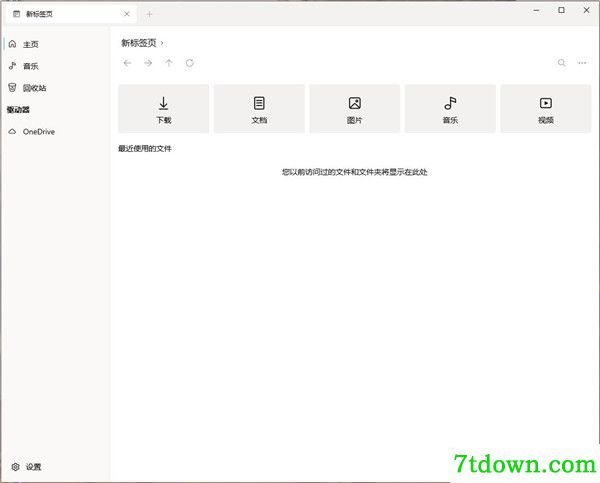The height and width of the screenshot is (483, 600).
Task: Click the tab page icon in title bar
Action: click(x=16, y=14)
